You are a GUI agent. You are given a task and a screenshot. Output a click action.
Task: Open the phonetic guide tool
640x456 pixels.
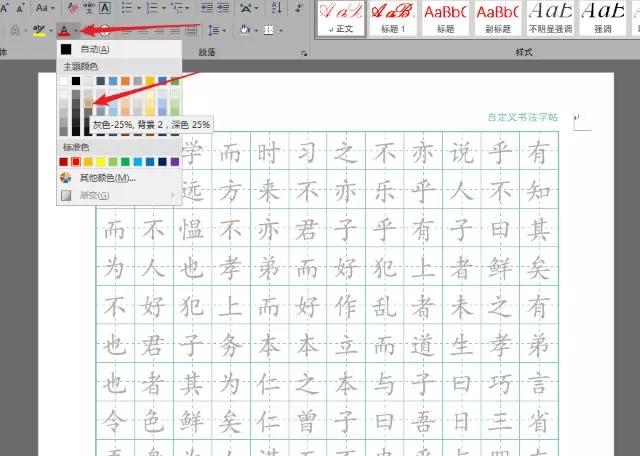pos(89,7)
